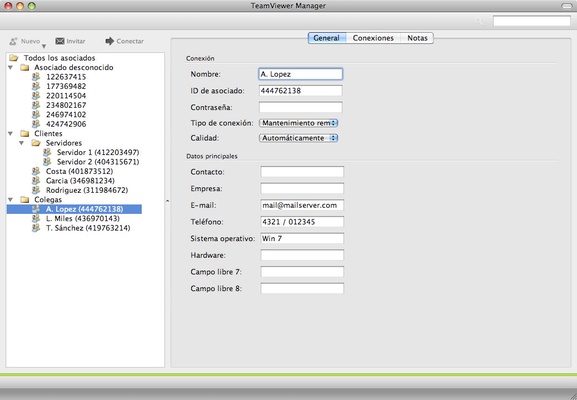The height and width of the screenshot is (400, 577).
Task: Click the L. Miles partner icon
Action: click(36, 218)
